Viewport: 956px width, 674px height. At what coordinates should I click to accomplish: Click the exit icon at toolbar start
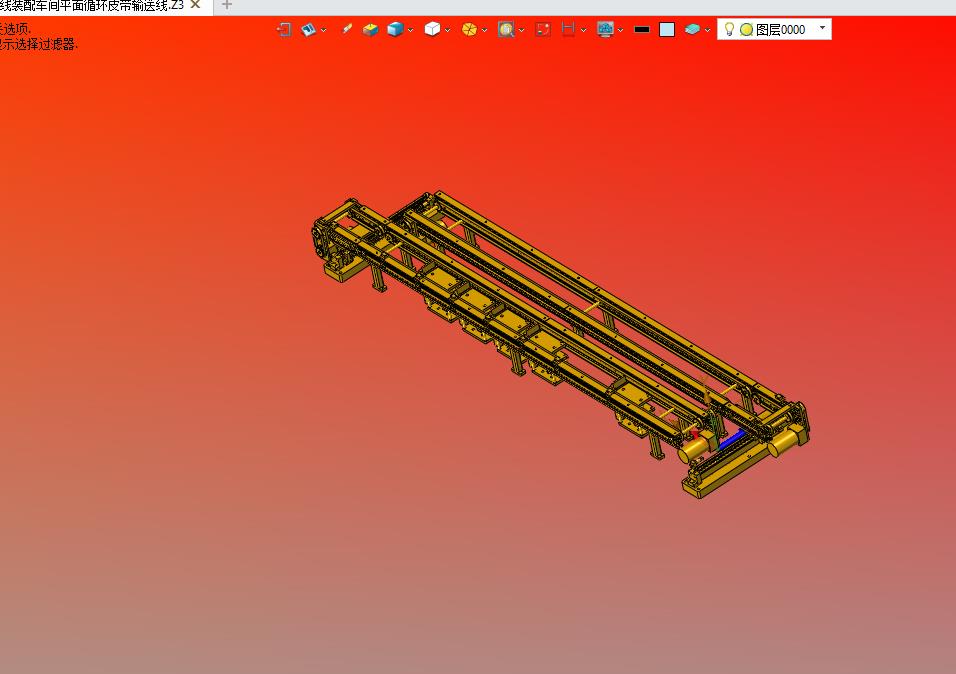pos(284,29)
